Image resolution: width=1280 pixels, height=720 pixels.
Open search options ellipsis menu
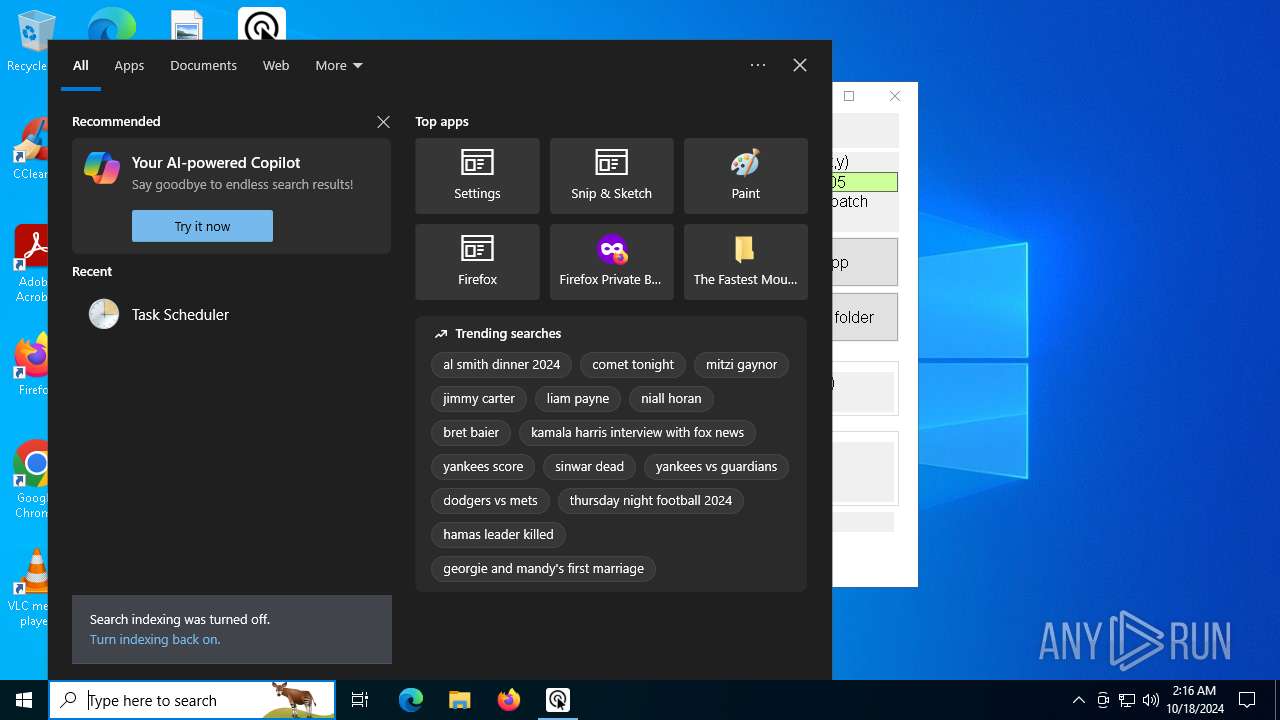(x=758, y=65)
